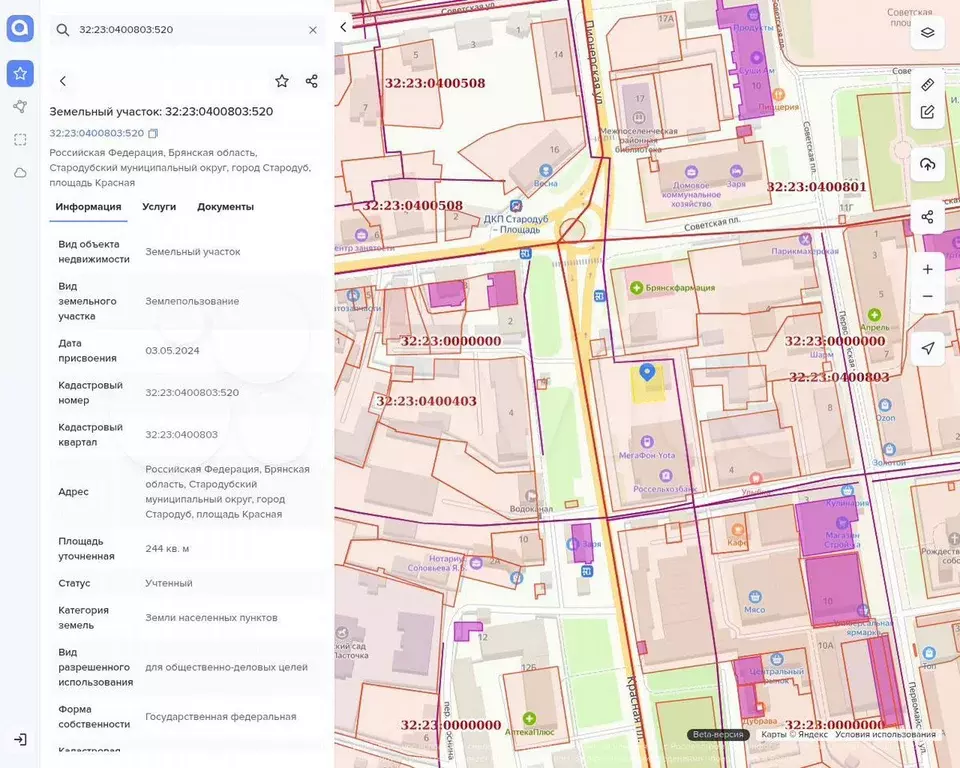
Task: Click the cadastral quarter value 32:23:0400803
Action: click(x=181, y=435)
